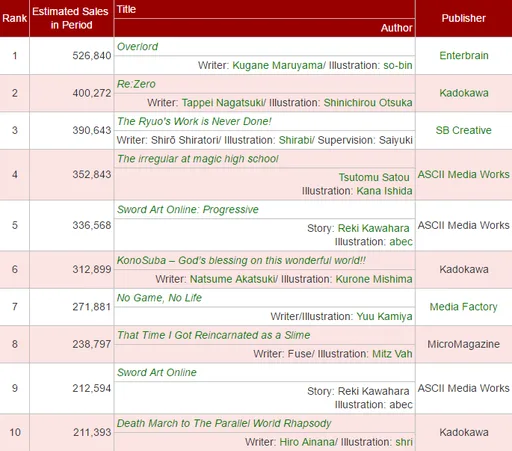Open the Overlord title link
This screenshot has width=512, height=451.
137,47
